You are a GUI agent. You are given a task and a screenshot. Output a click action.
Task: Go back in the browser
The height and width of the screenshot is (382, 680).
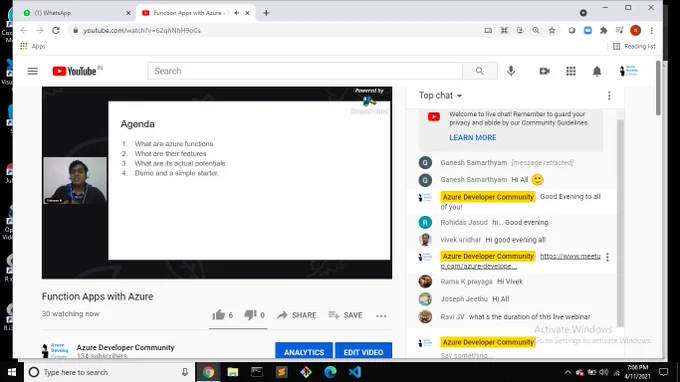24,30
